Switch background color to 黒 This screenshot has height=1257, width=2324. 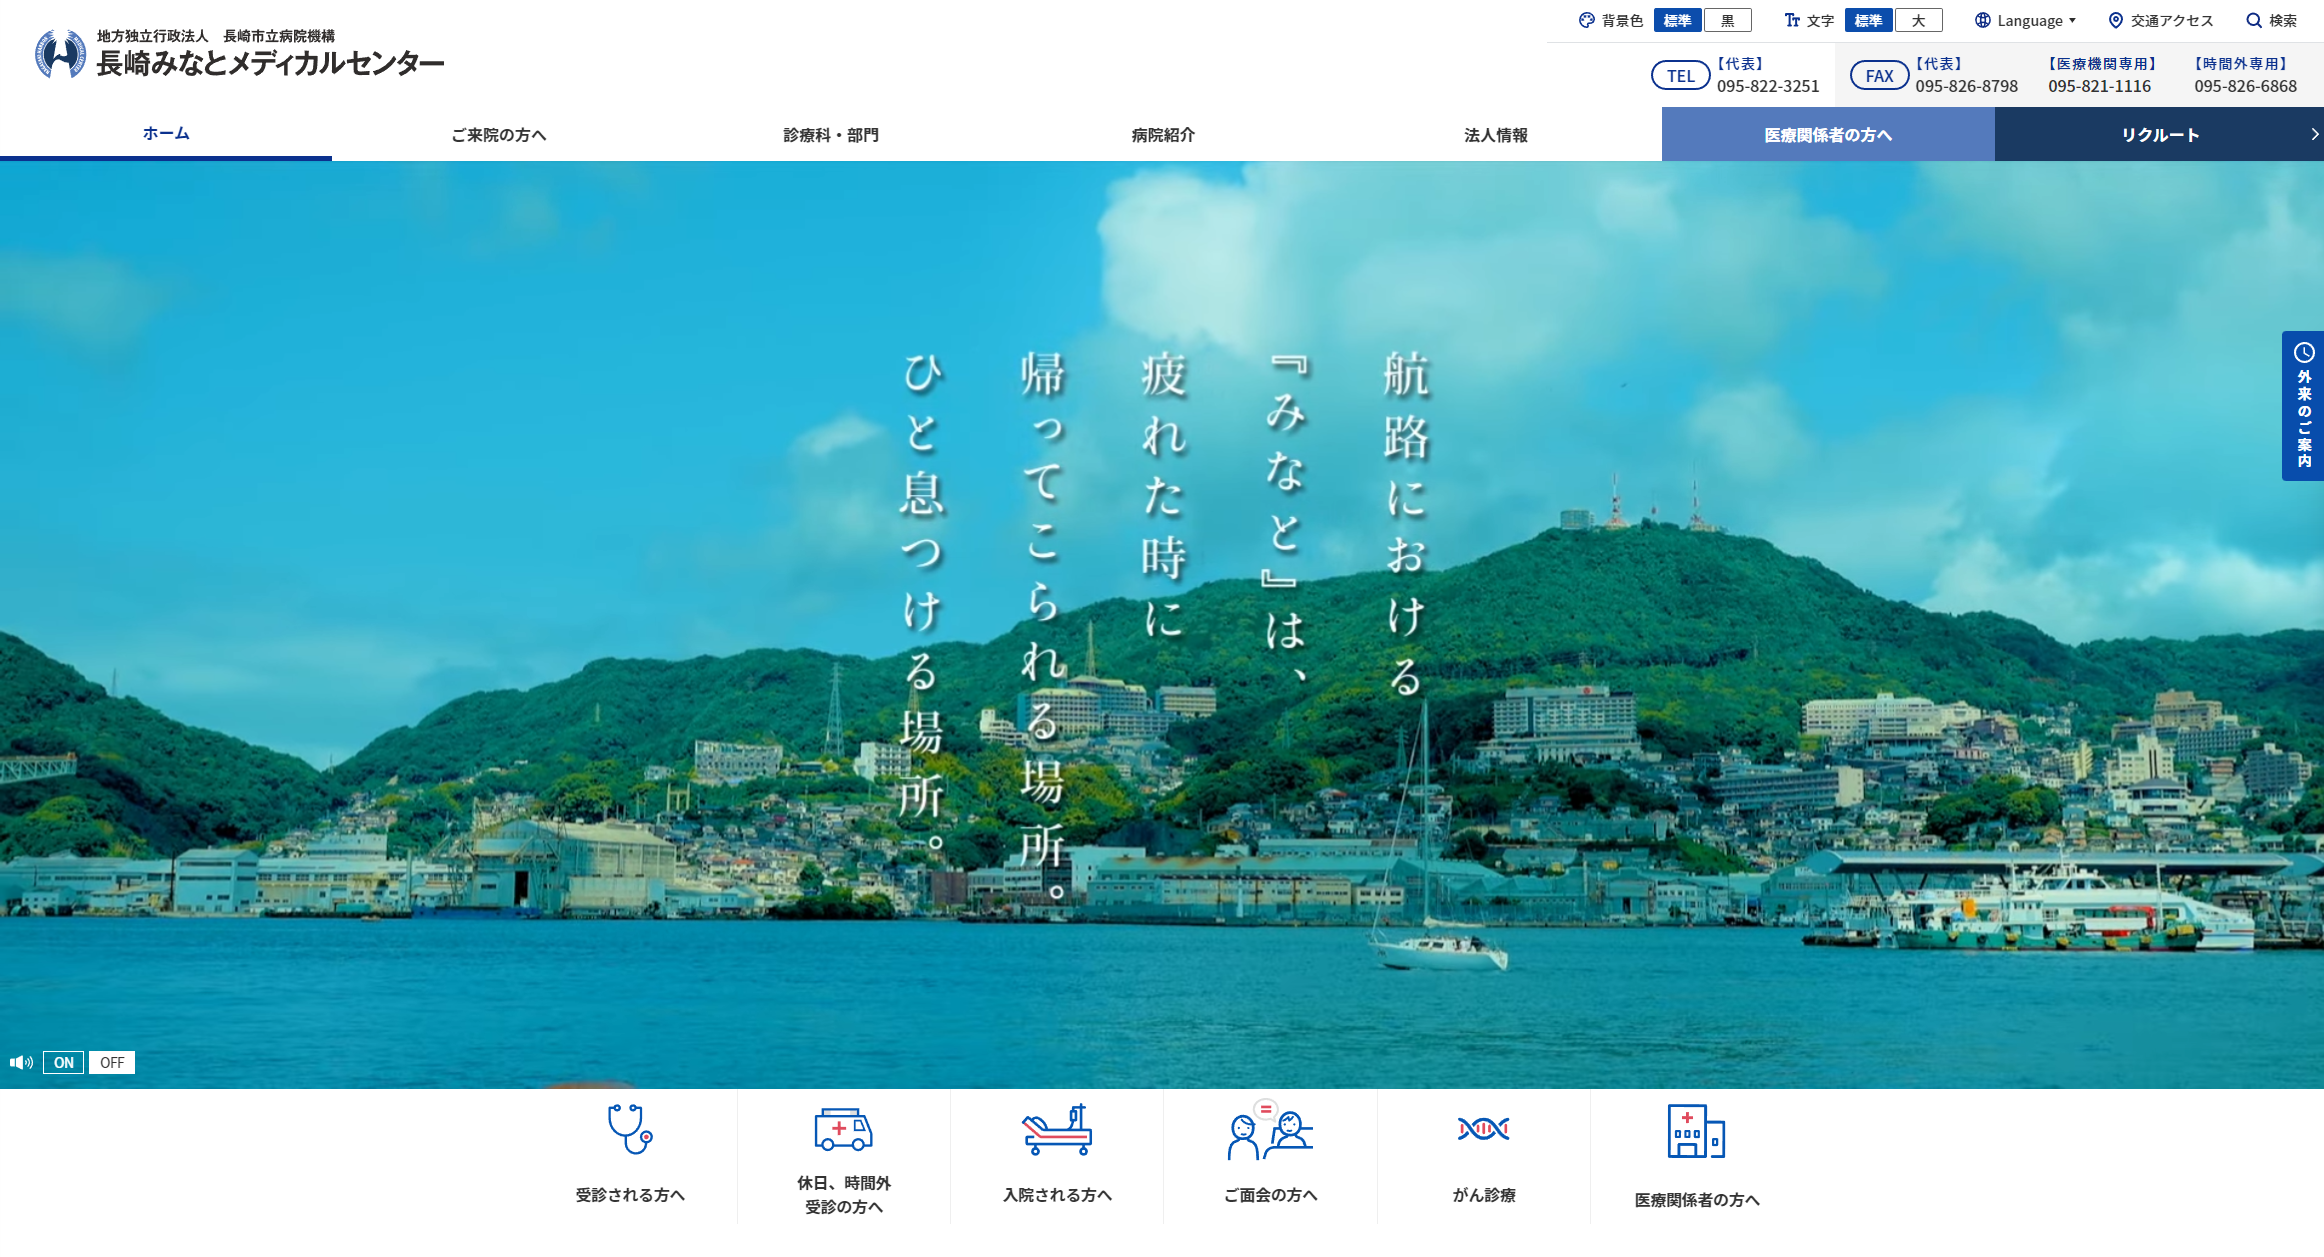click(x=1727, y=20)
